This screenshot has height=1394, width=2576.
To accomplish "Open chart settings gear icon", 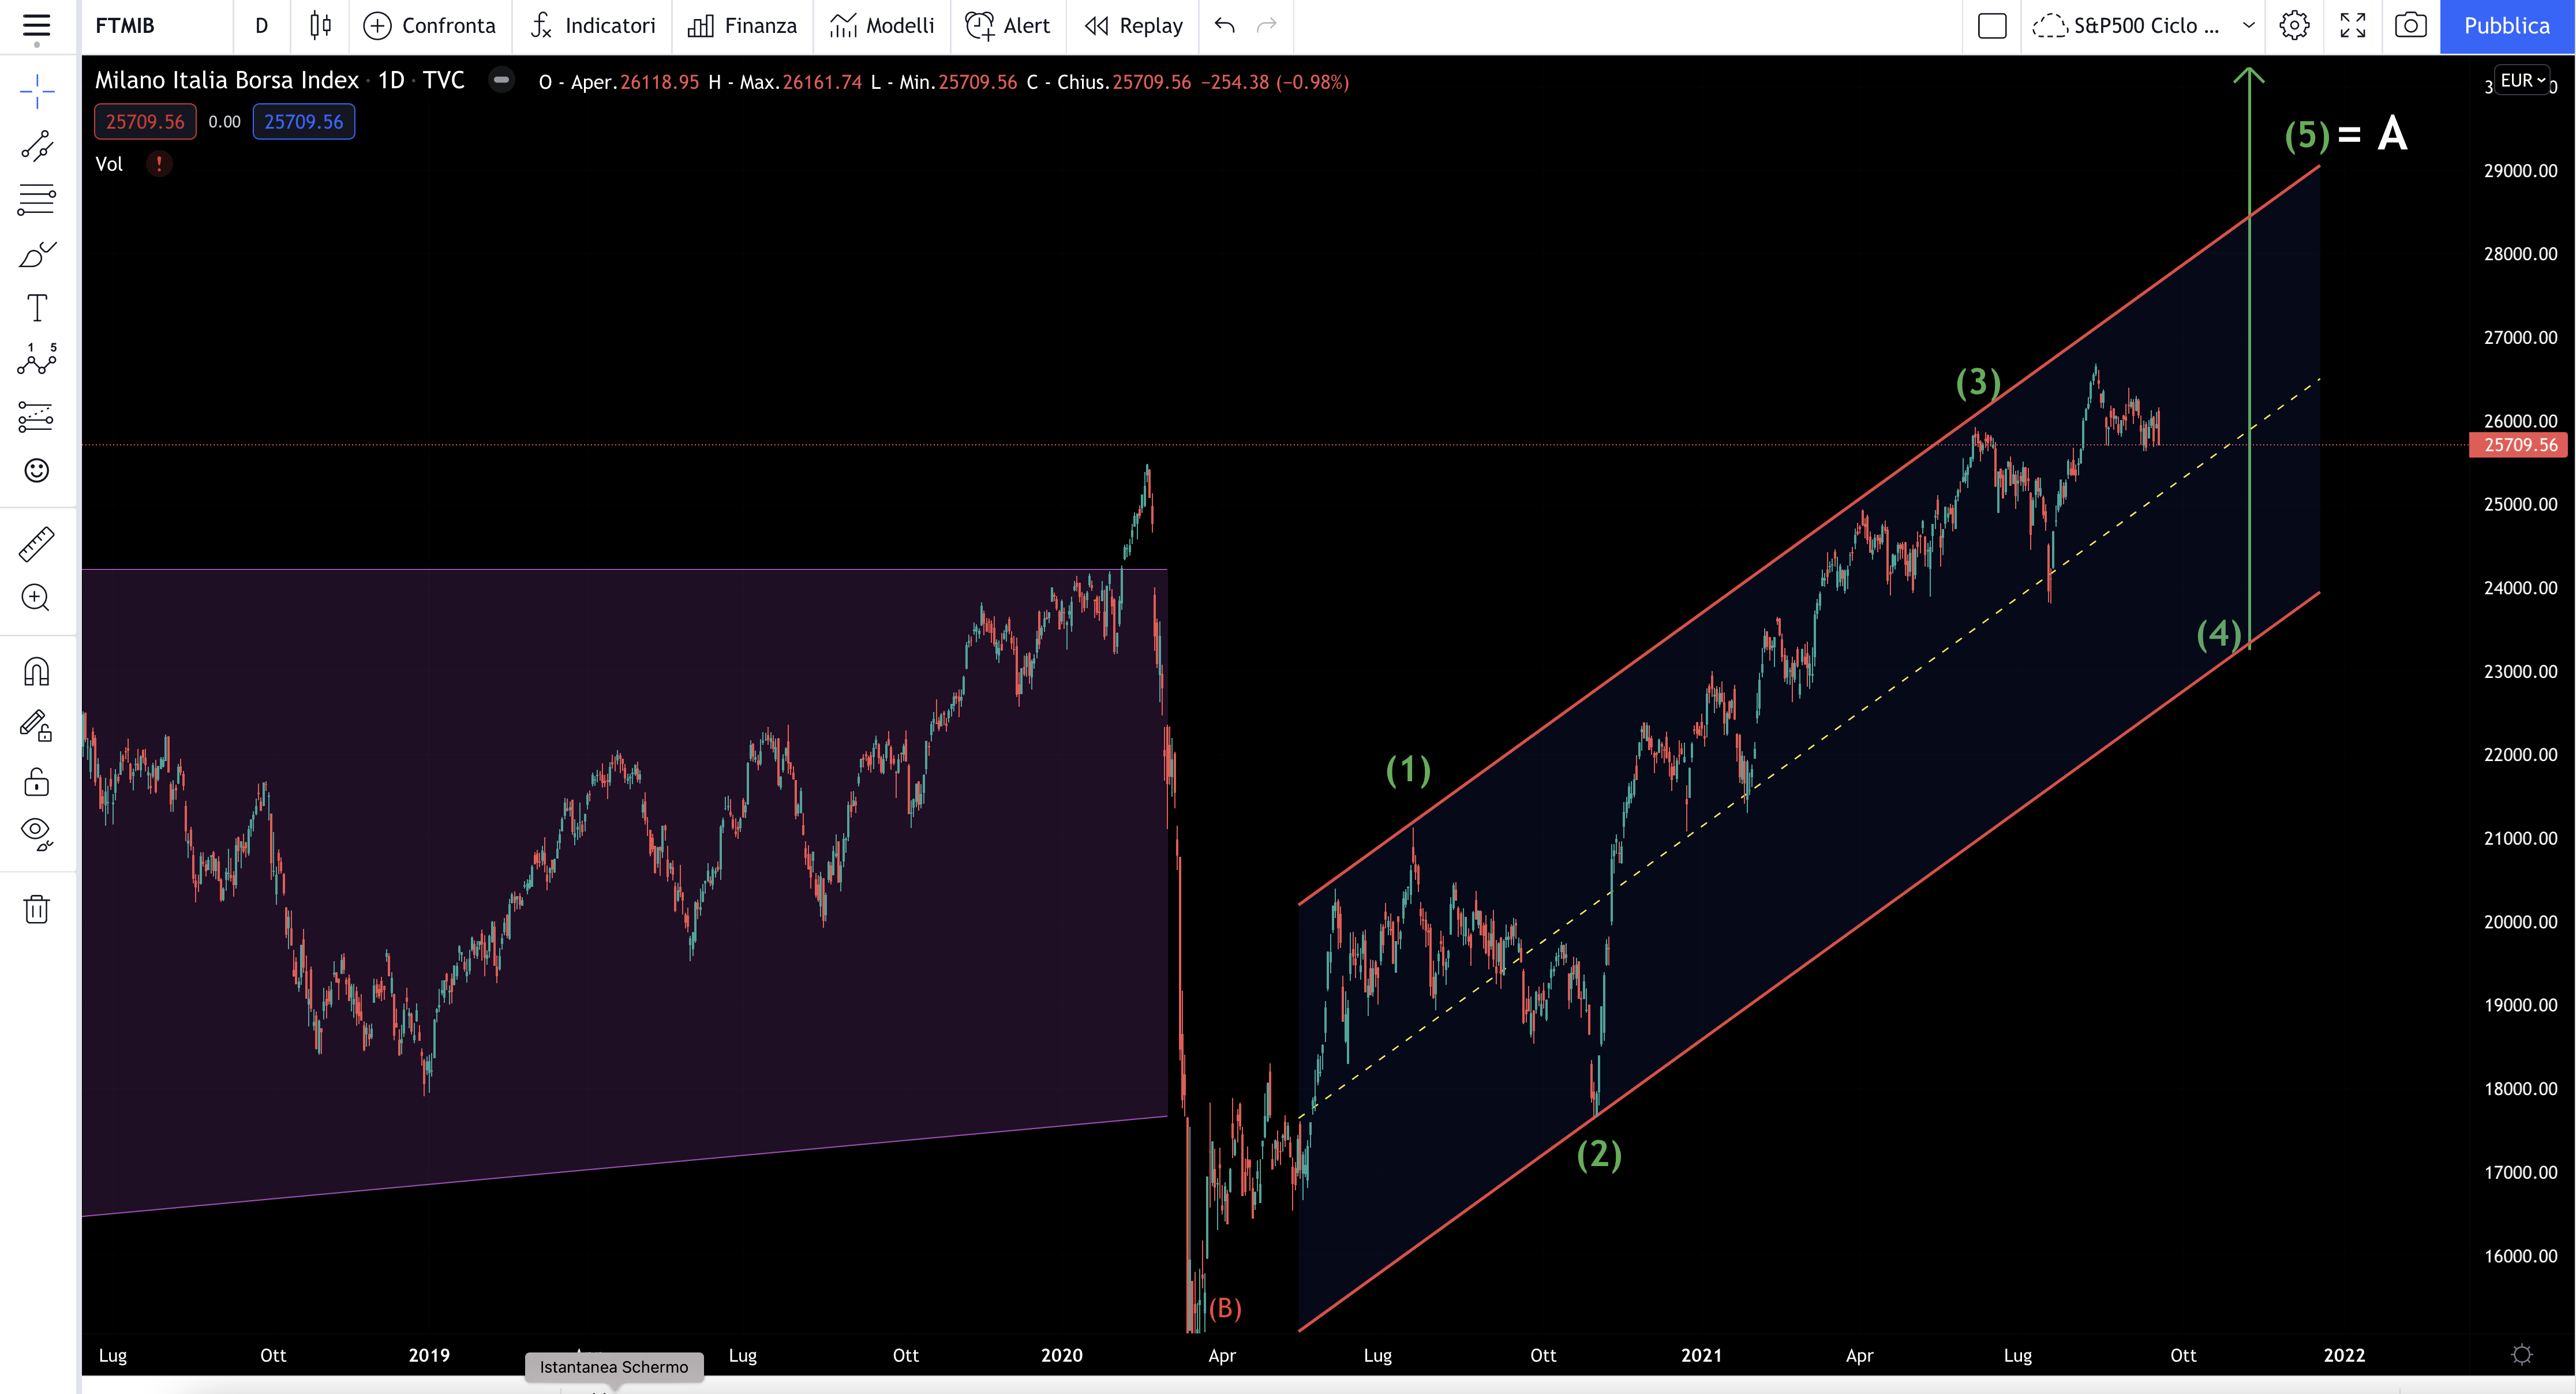I will [2294, 26].
